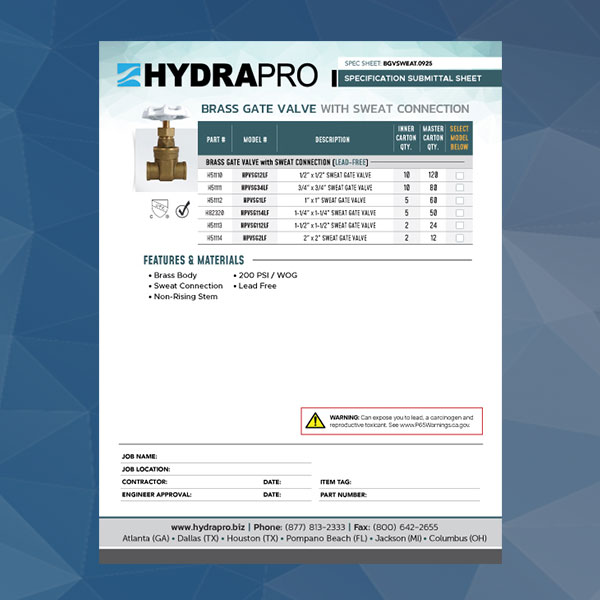Click part number H51113
The image size is (600, 600).
pyautogui.click(x=215, y=225)
